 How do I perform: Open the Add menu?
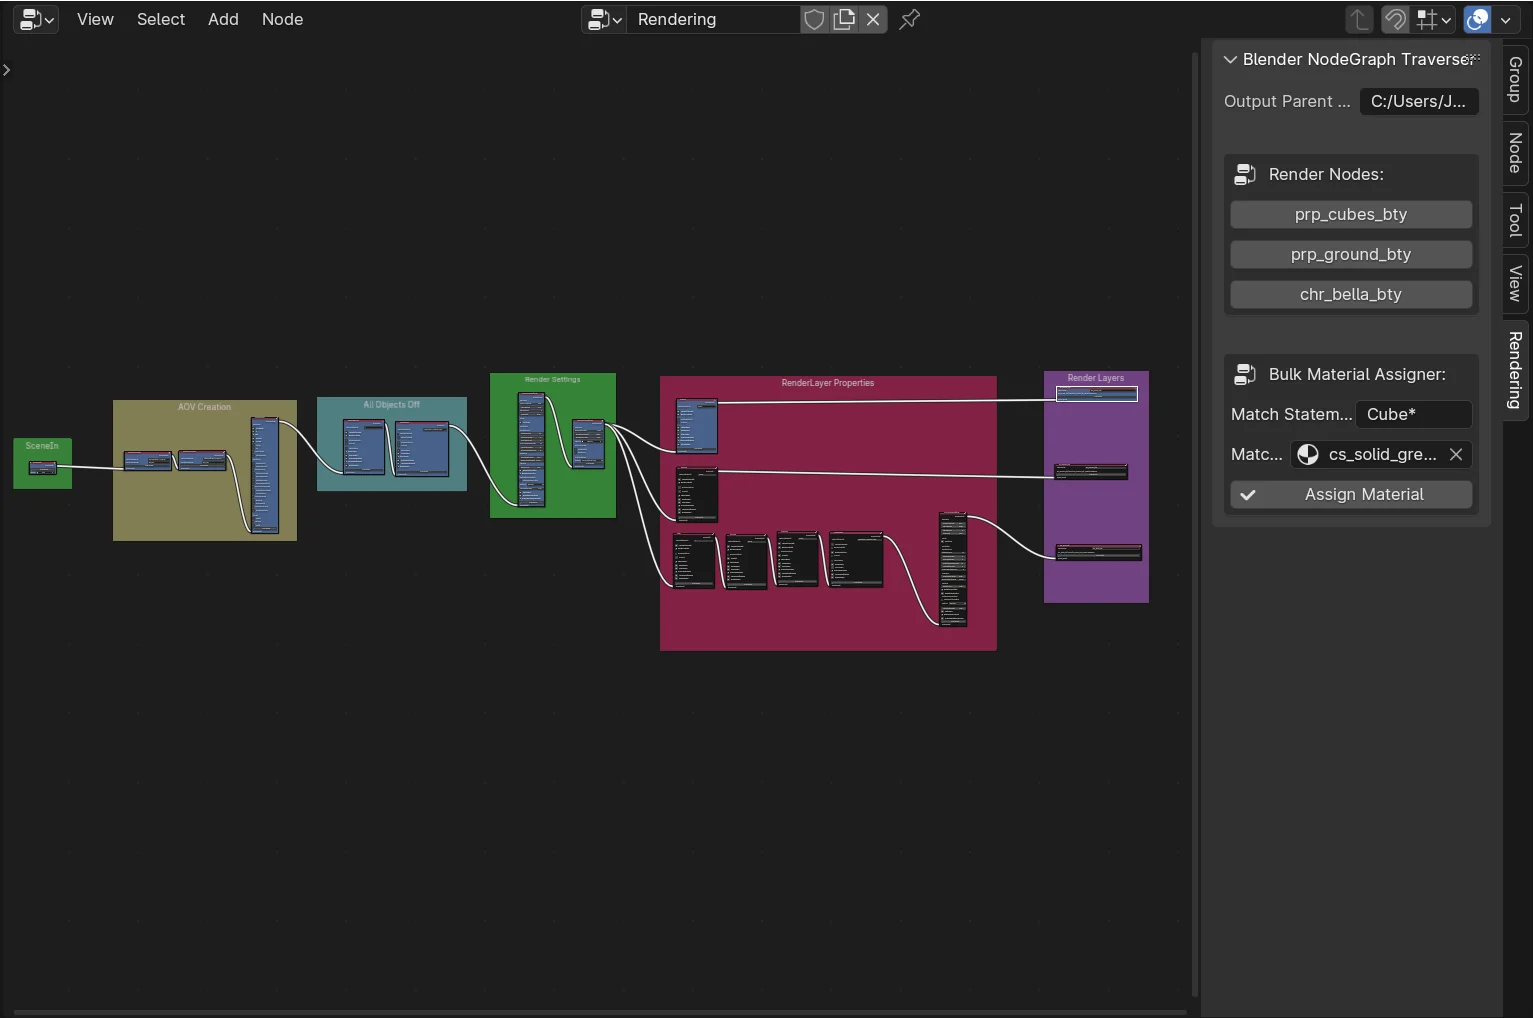(223, 19)
